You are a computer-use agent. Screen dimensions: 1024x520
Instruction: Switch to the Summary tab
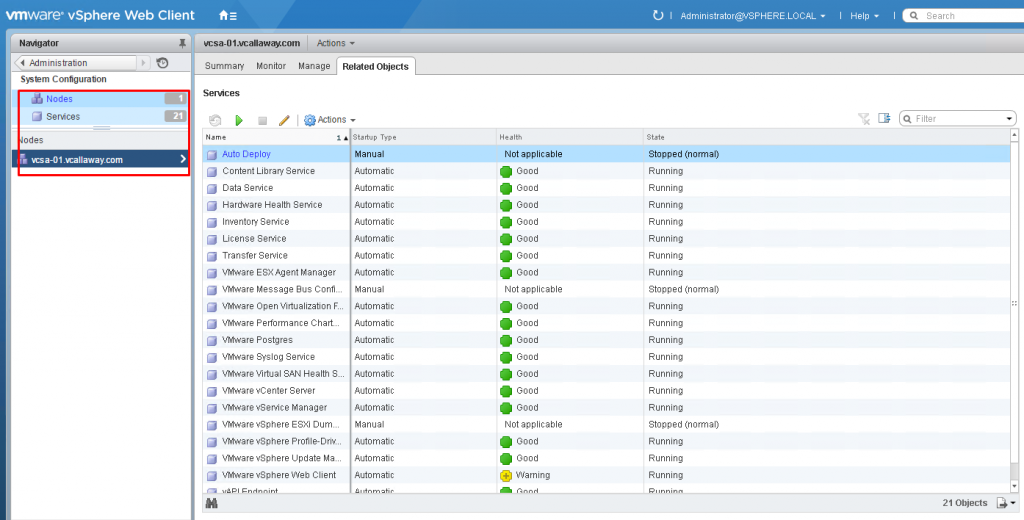[x=224, y=66]
